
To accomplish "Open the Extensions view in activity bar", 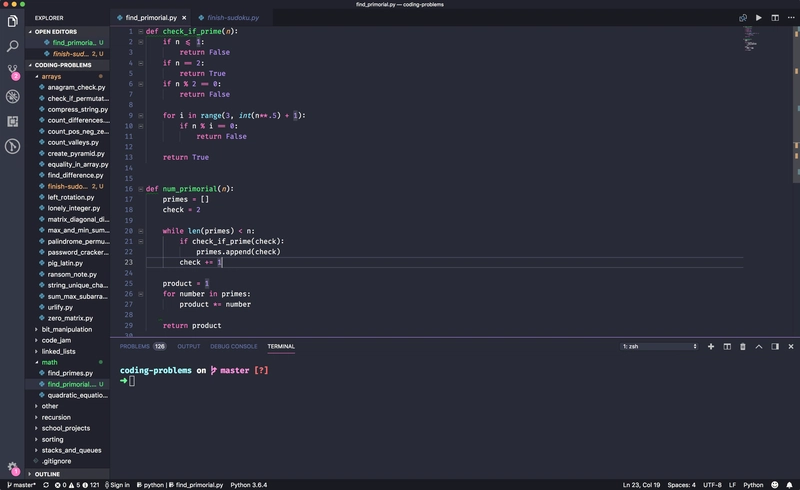I will [12, 121].
